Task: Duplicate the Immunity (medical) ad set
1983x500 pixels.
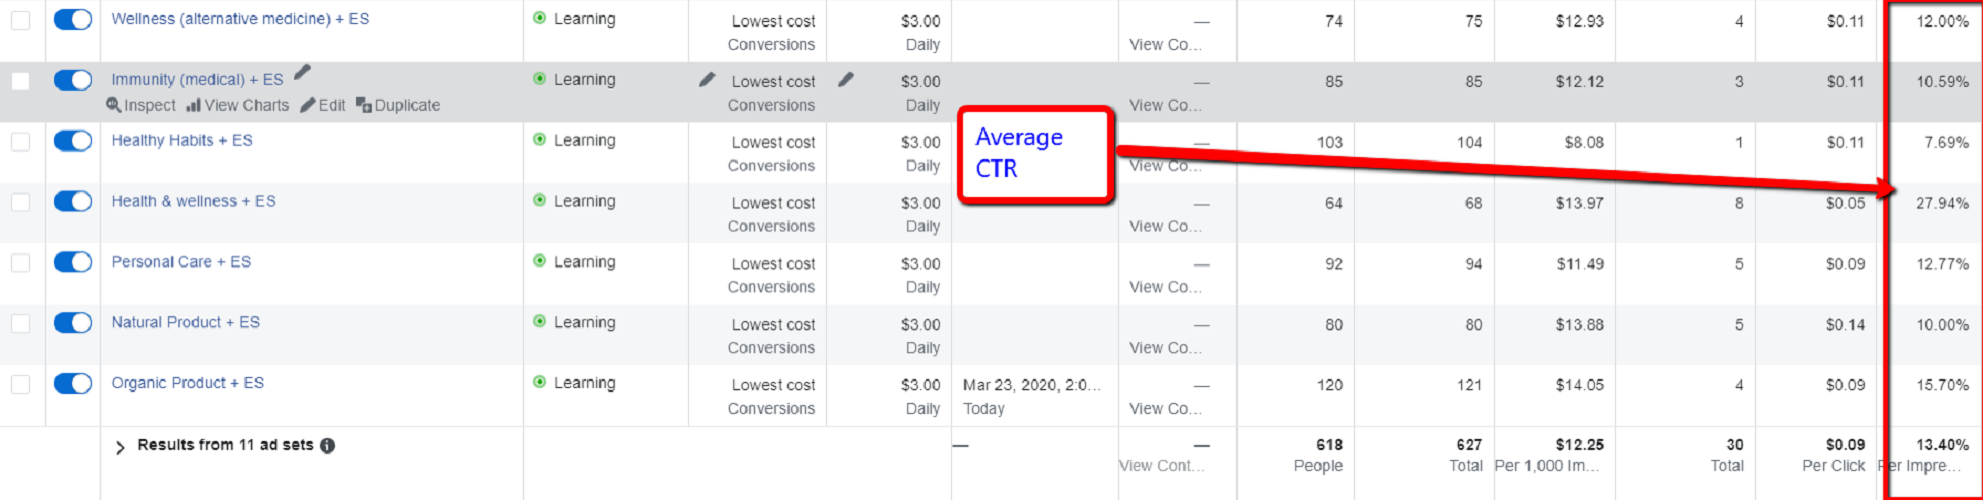Action: click(398, 105)
